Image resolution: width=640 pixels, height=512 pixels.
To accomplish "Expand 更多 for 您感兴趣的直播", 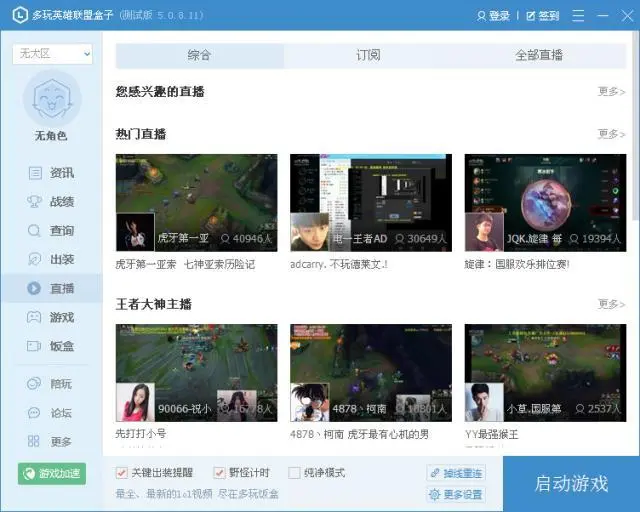I will coord(611,91).
